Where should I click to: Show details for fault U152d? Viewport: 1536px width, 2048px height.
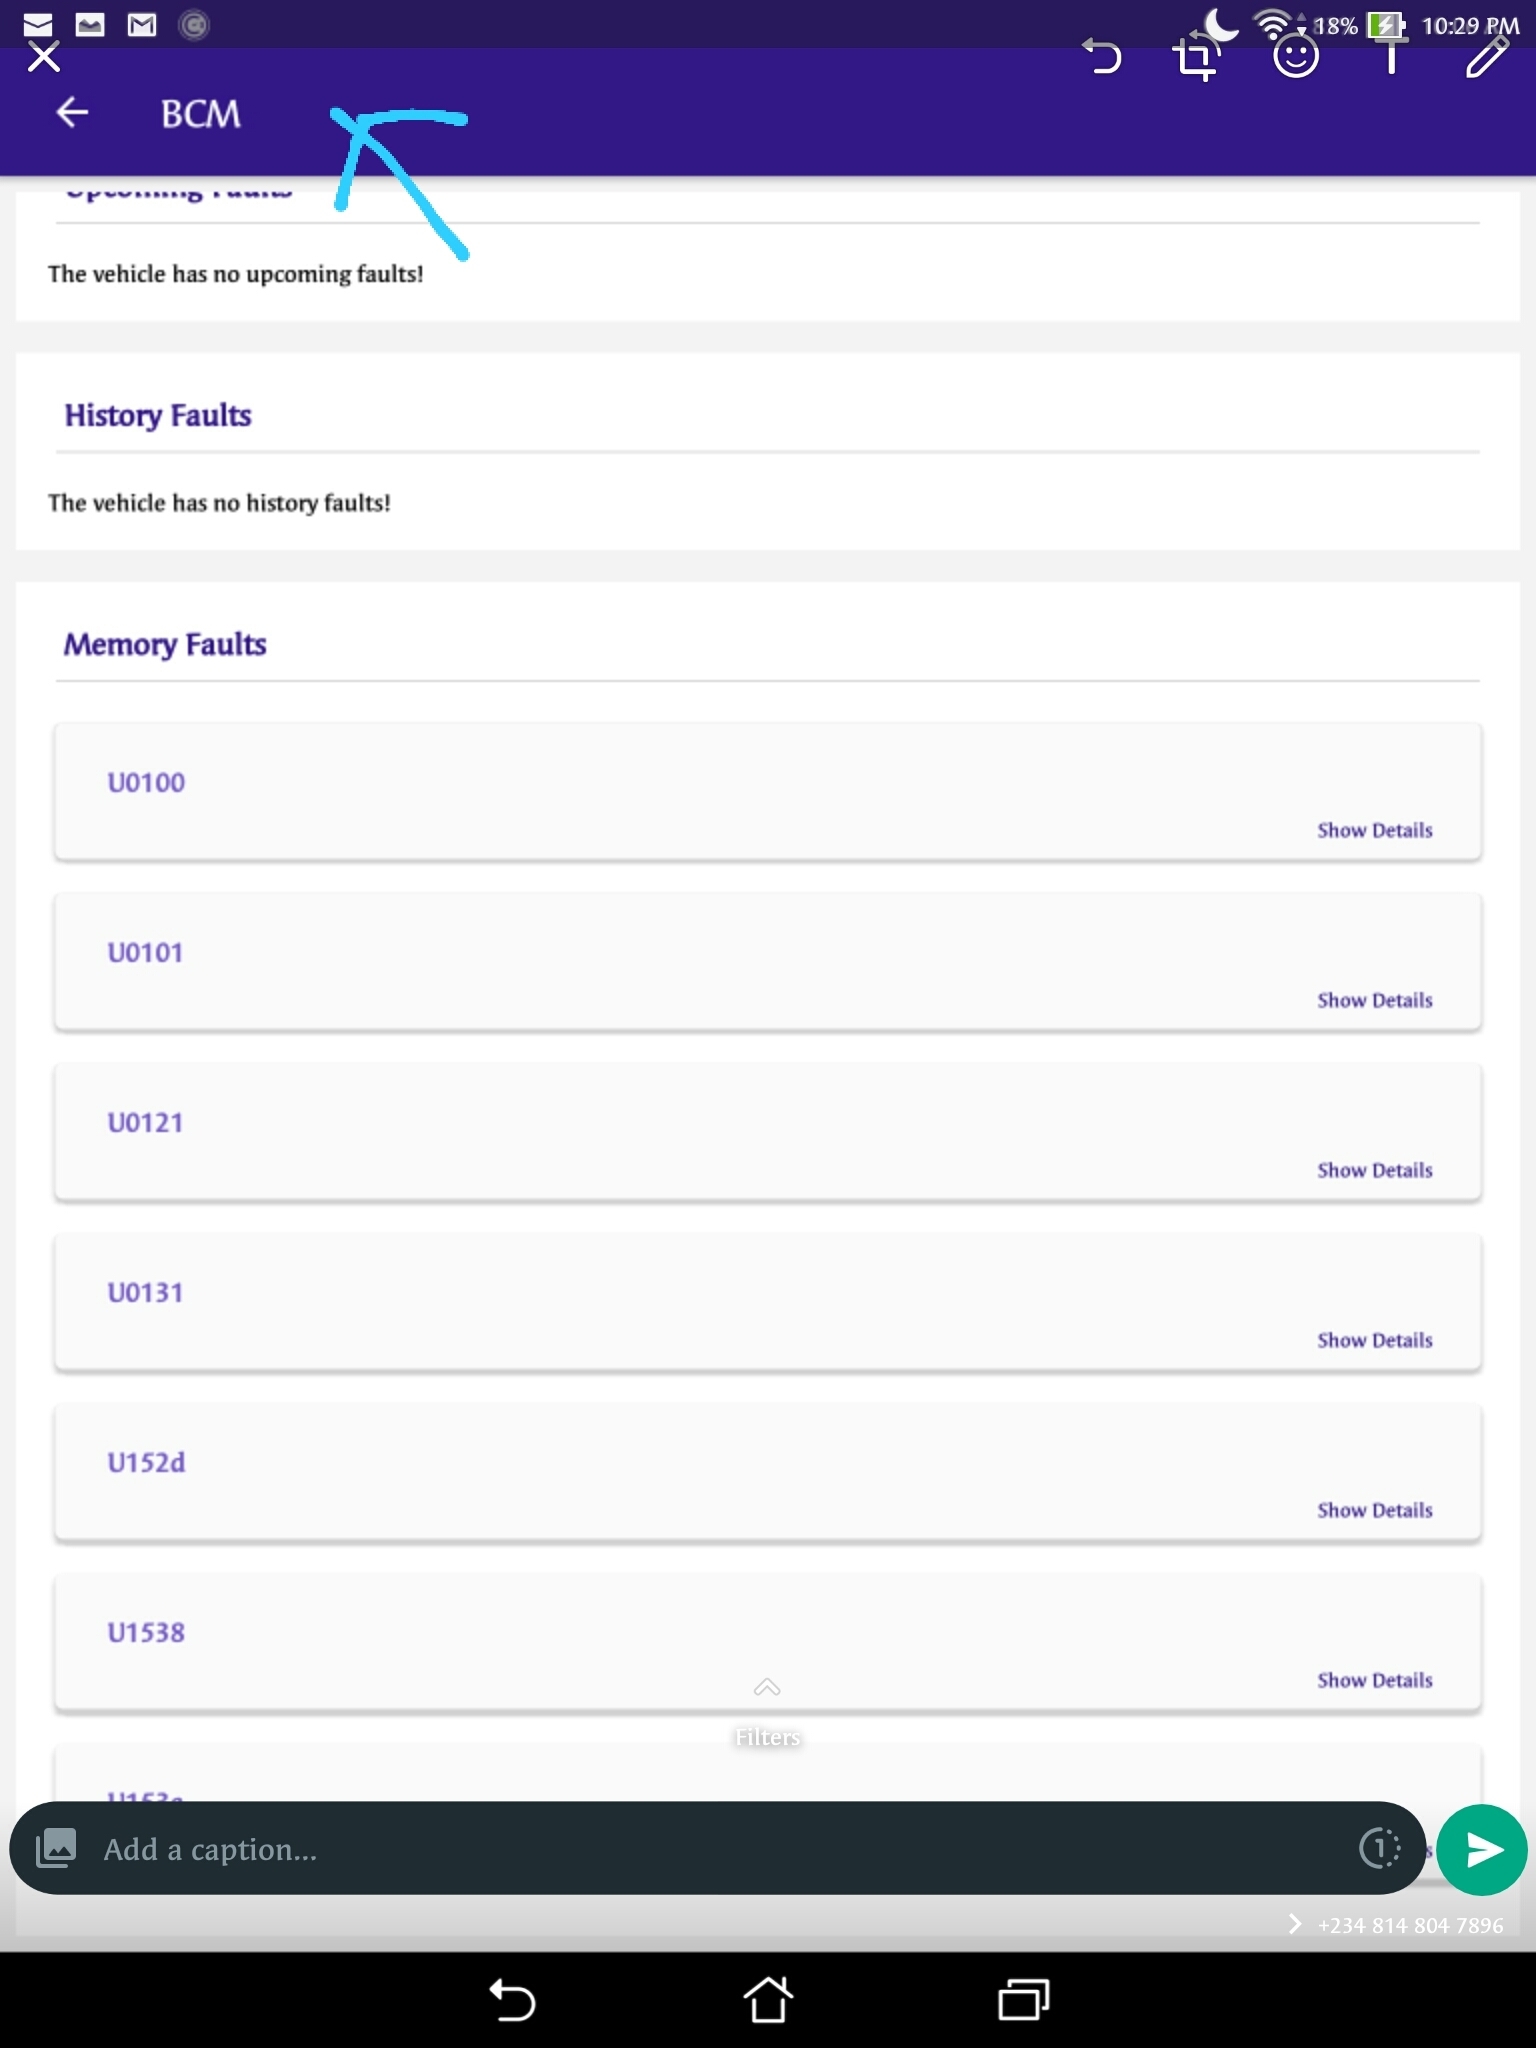(1374, 1510)
